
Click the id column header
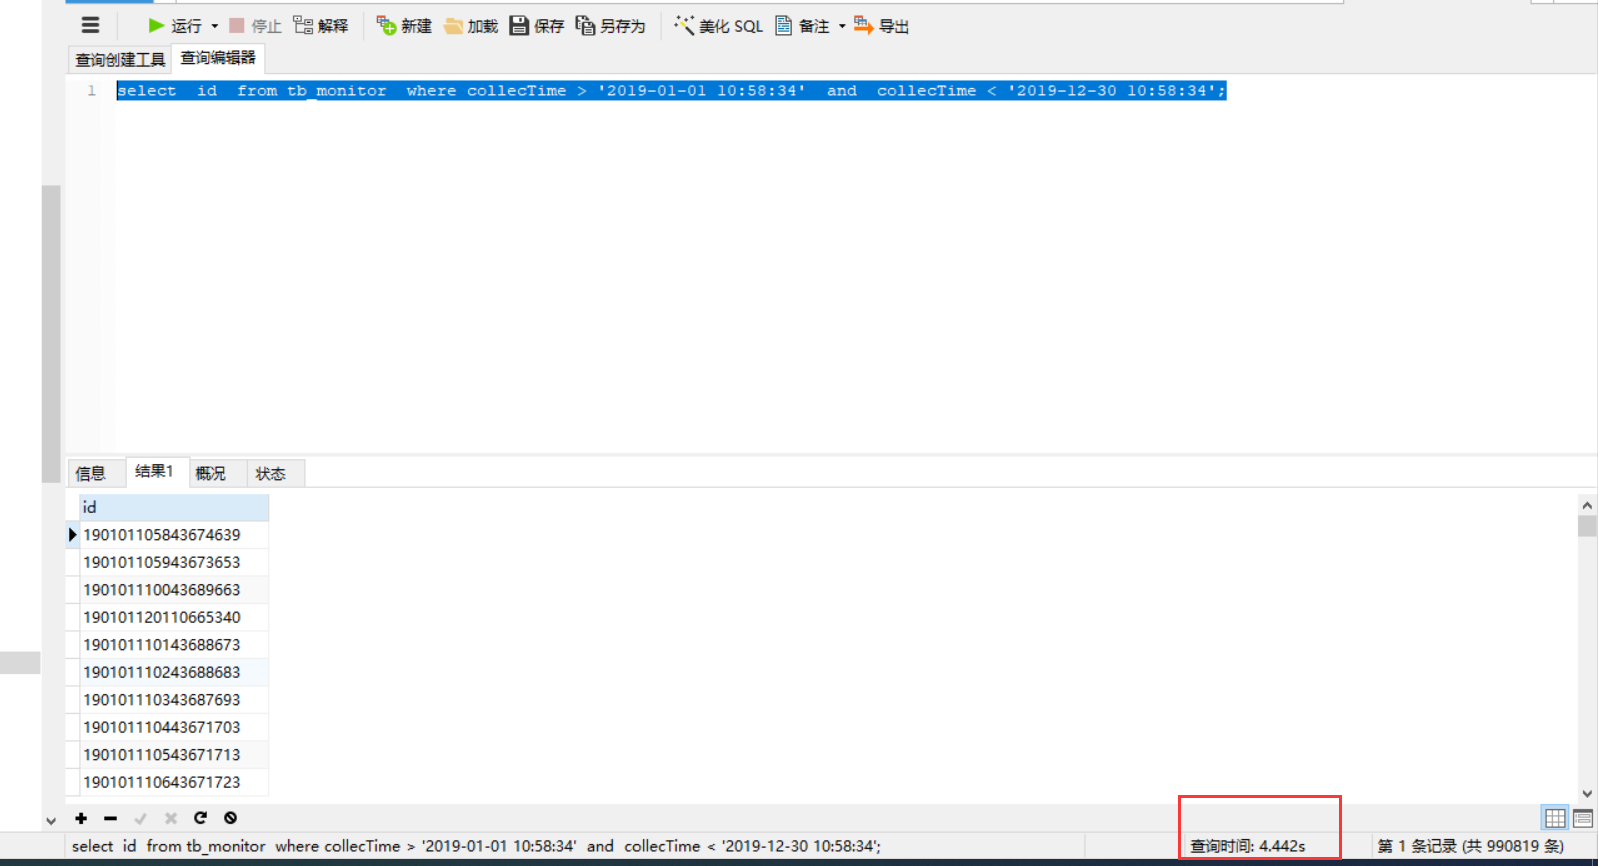pos(174,507)
